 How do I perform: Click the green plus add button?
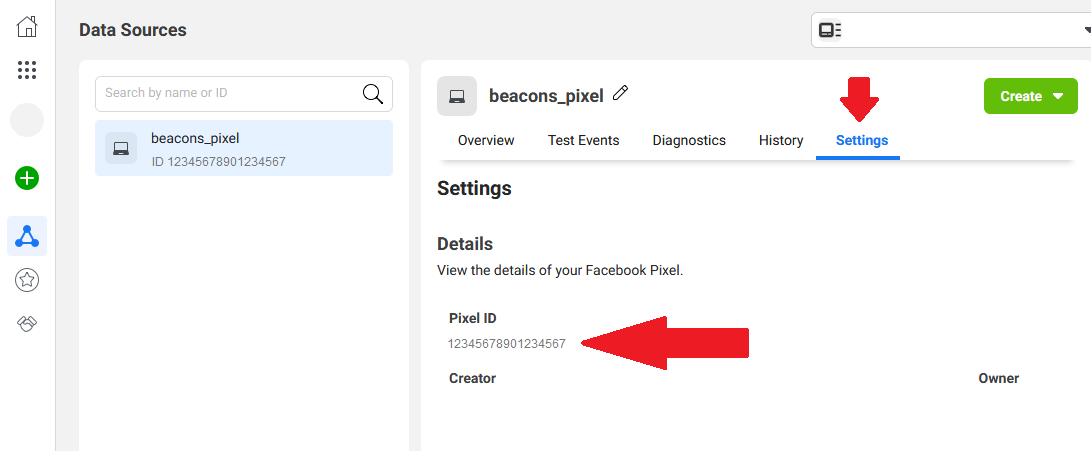point(27,179)
